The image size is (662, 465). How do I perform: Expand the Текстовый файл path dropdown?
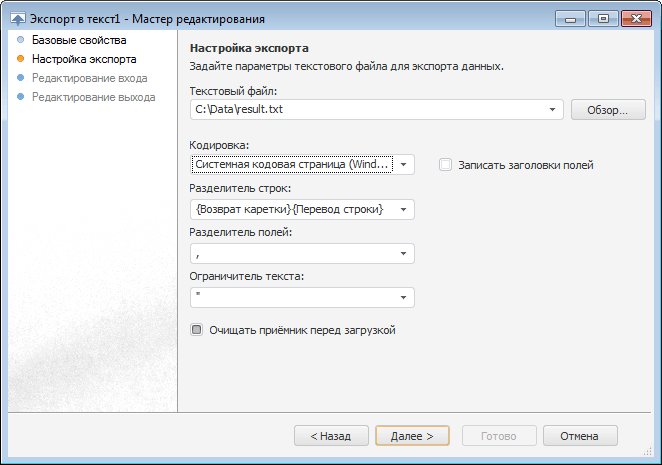click(554, 110)
